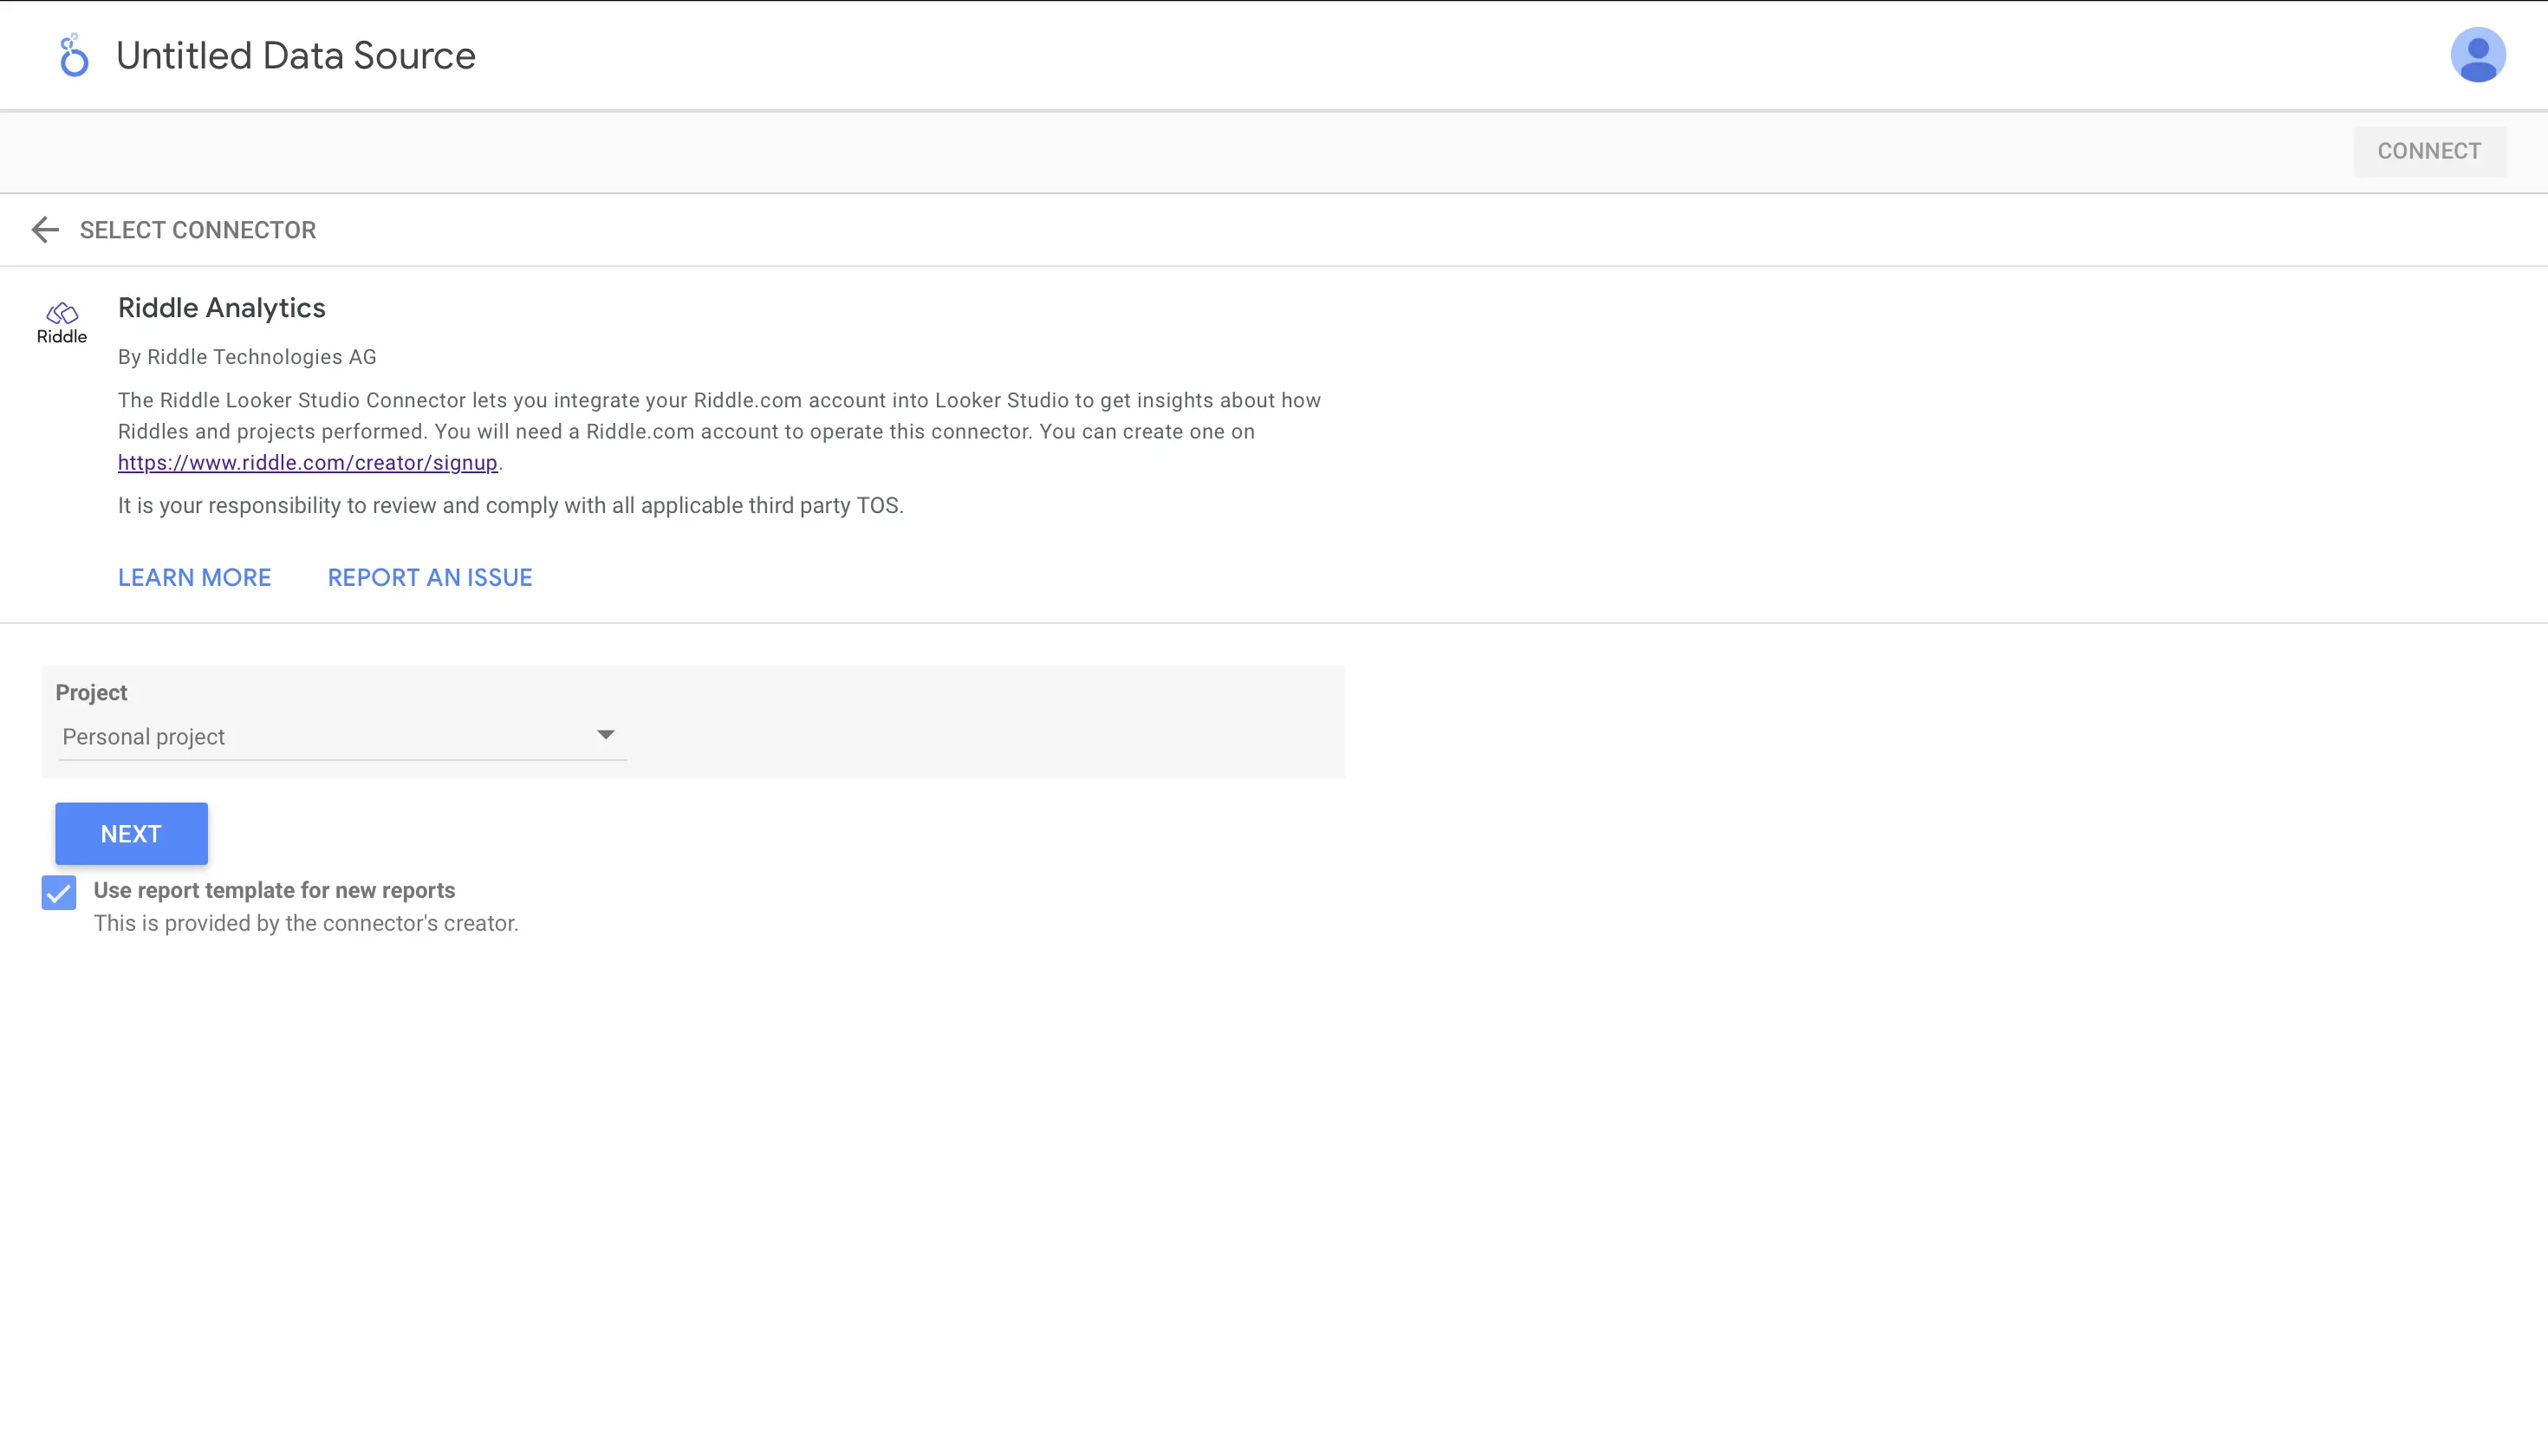Click the REPORT AN ISSUE link

429,577
